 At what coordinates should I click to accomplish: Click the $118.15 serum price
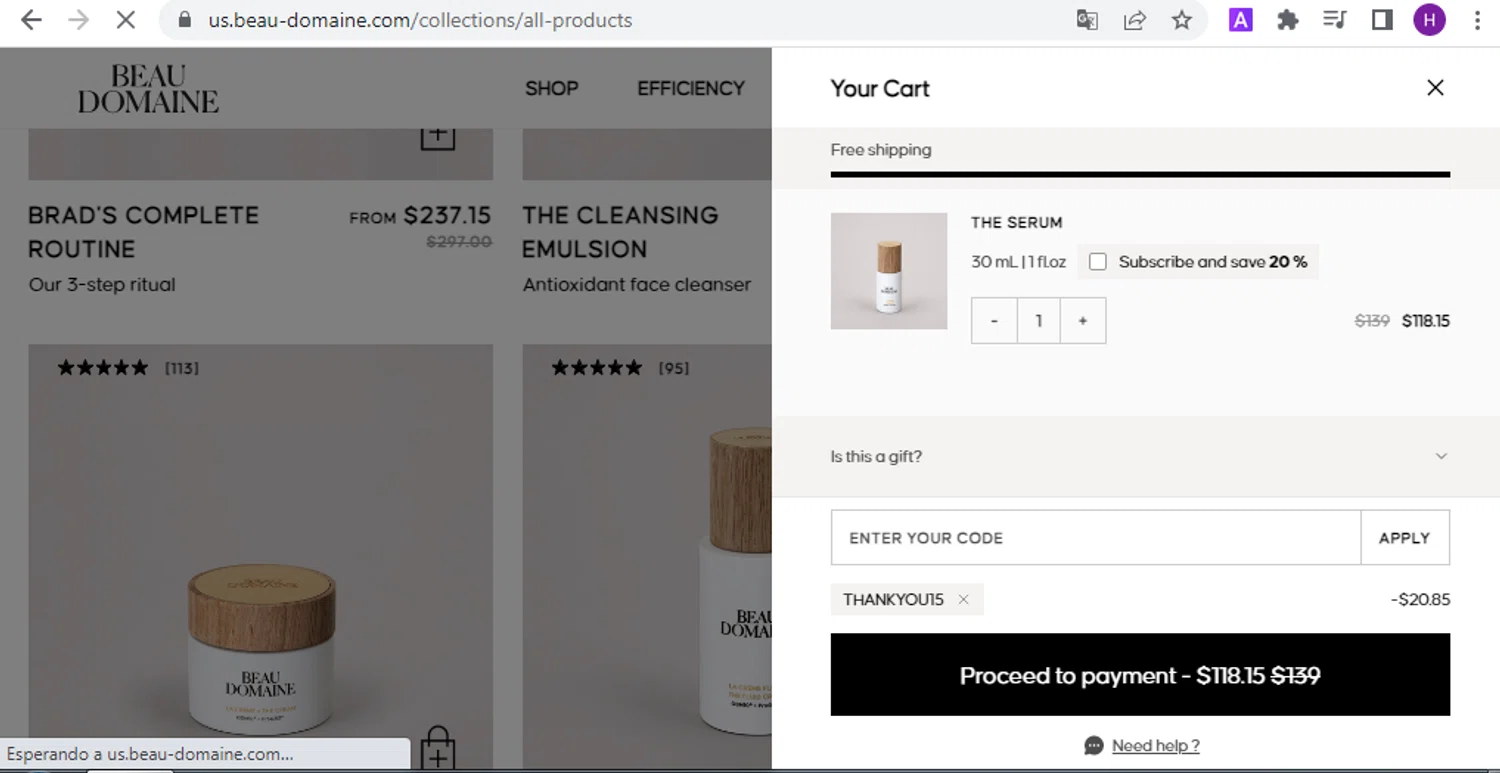point(1426,321)
